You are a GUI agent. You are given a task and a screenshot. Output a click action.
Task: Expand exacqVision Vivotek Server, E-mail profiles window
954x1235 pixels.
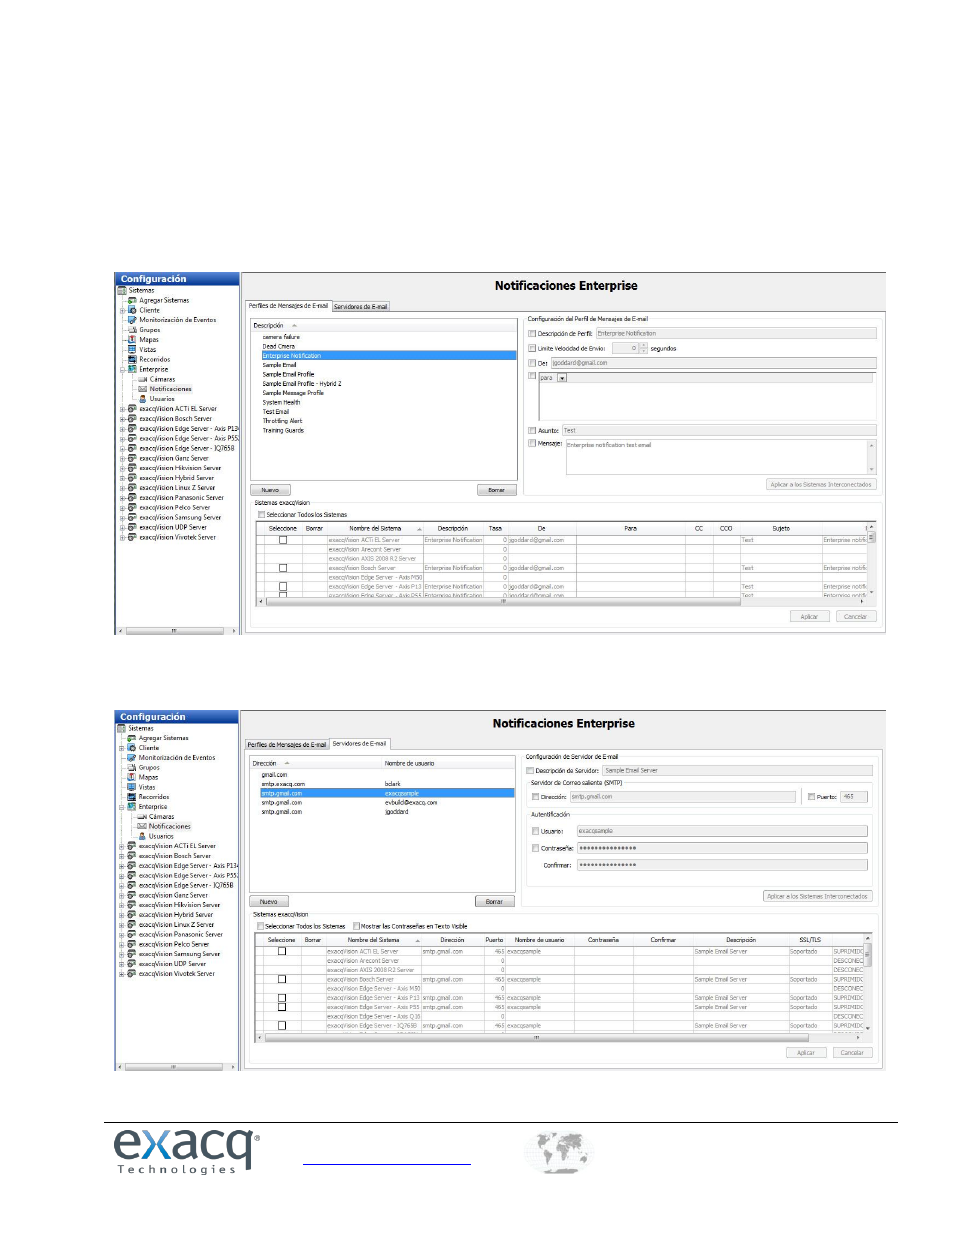point(122,537)
